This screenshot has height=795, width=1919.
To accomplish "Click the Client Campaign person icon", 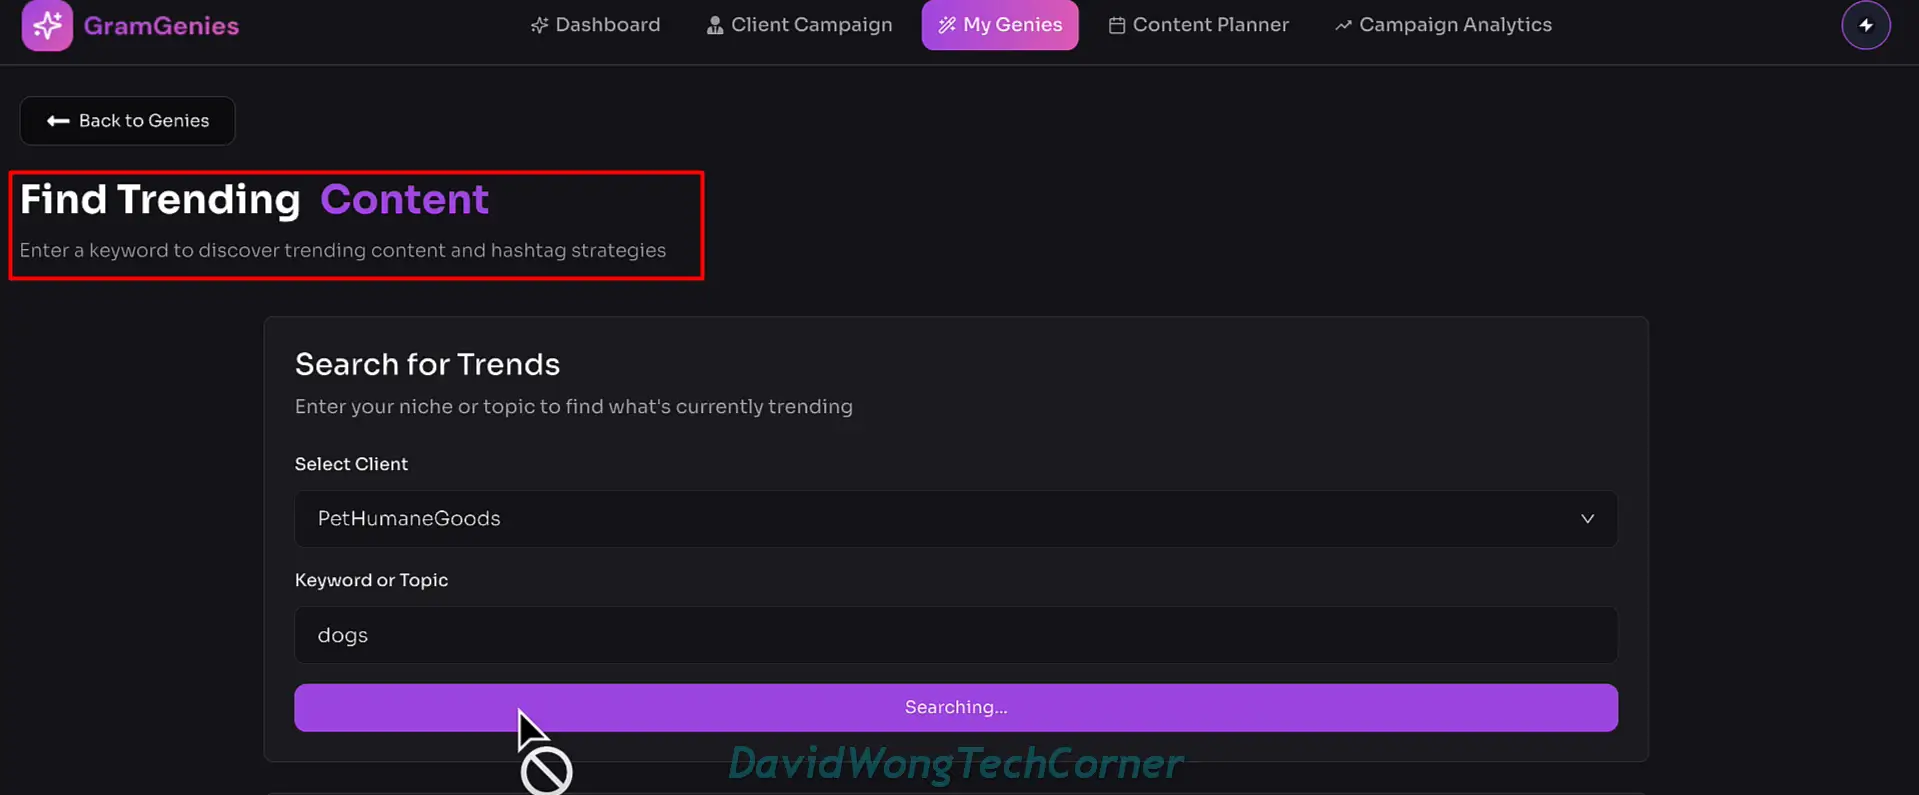I will [x=715, y=25].
